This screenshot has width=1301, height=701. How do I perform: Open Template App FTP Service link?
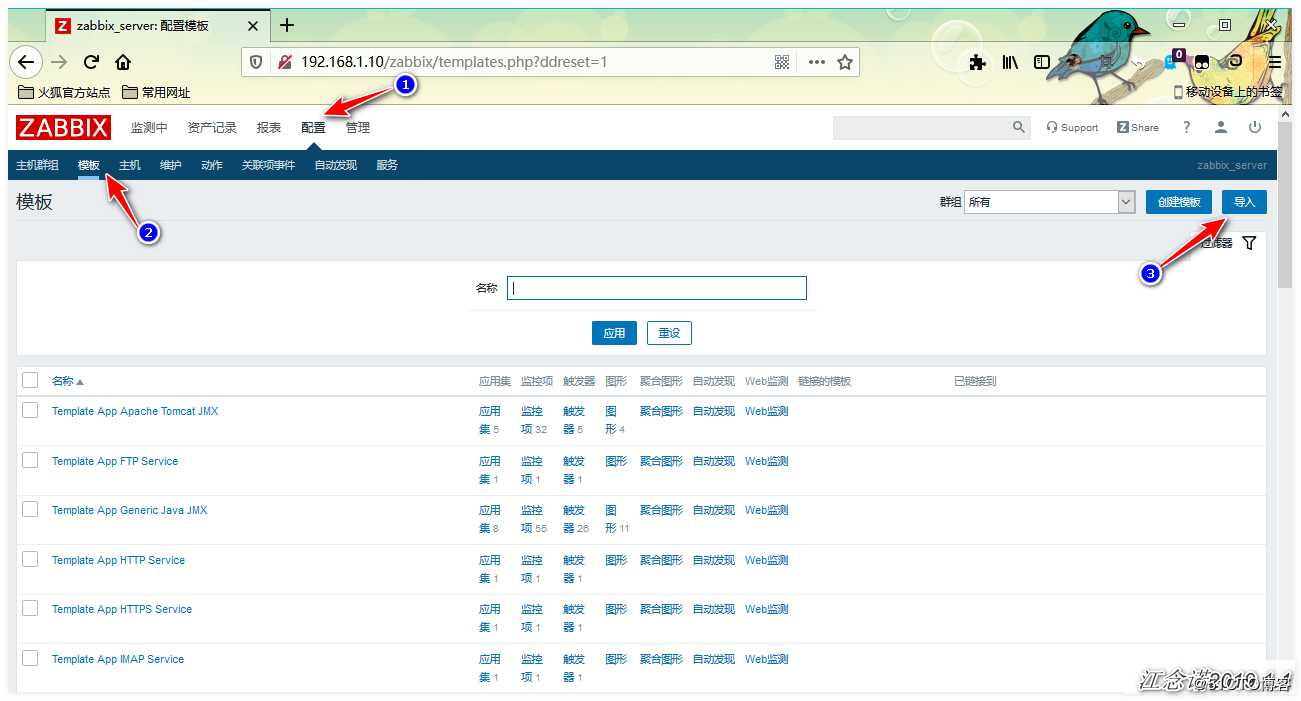115,461
